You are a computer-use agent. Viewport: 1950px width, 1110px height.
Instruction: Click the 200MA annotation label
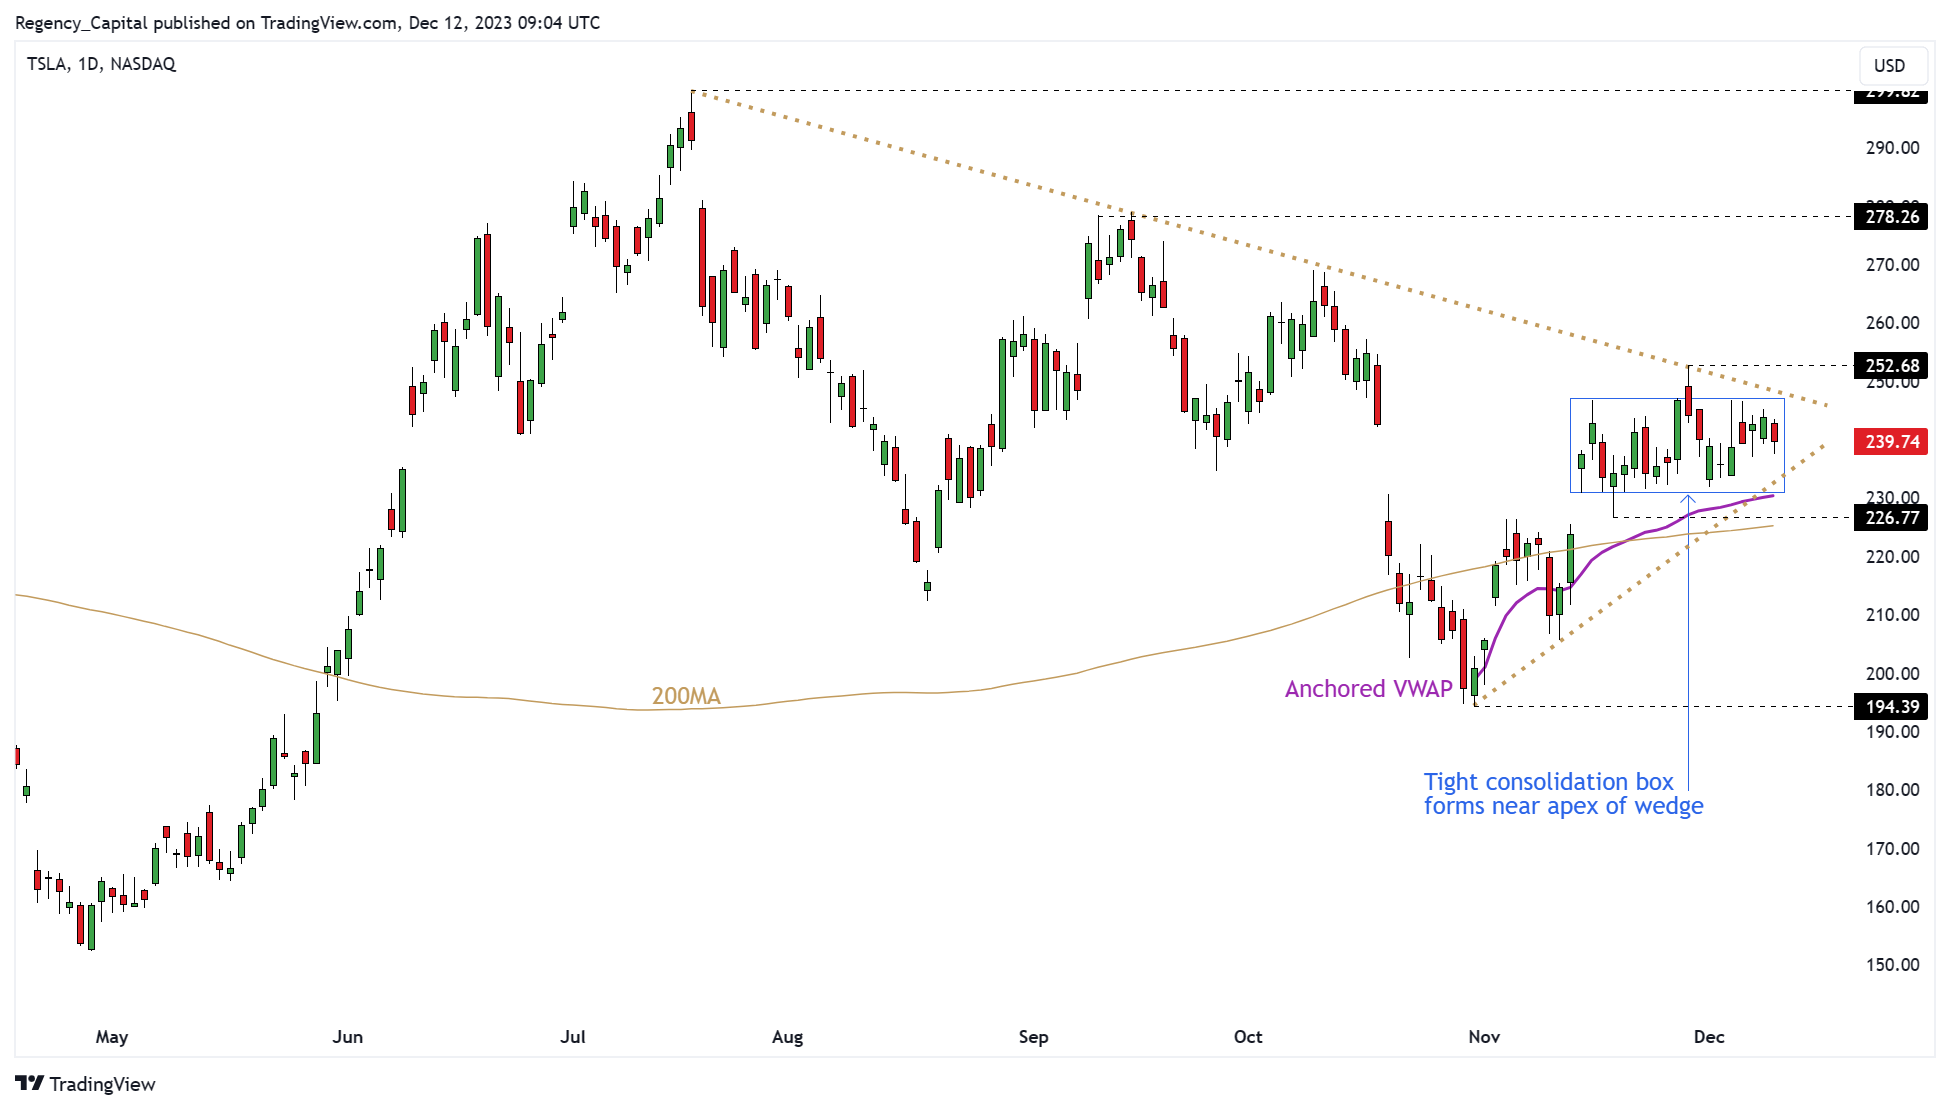click(x=686, y=696)
